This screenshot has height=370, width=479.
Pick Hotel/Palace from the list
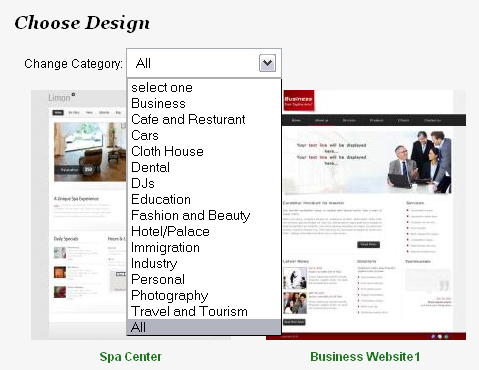click(x=204, y=232)
